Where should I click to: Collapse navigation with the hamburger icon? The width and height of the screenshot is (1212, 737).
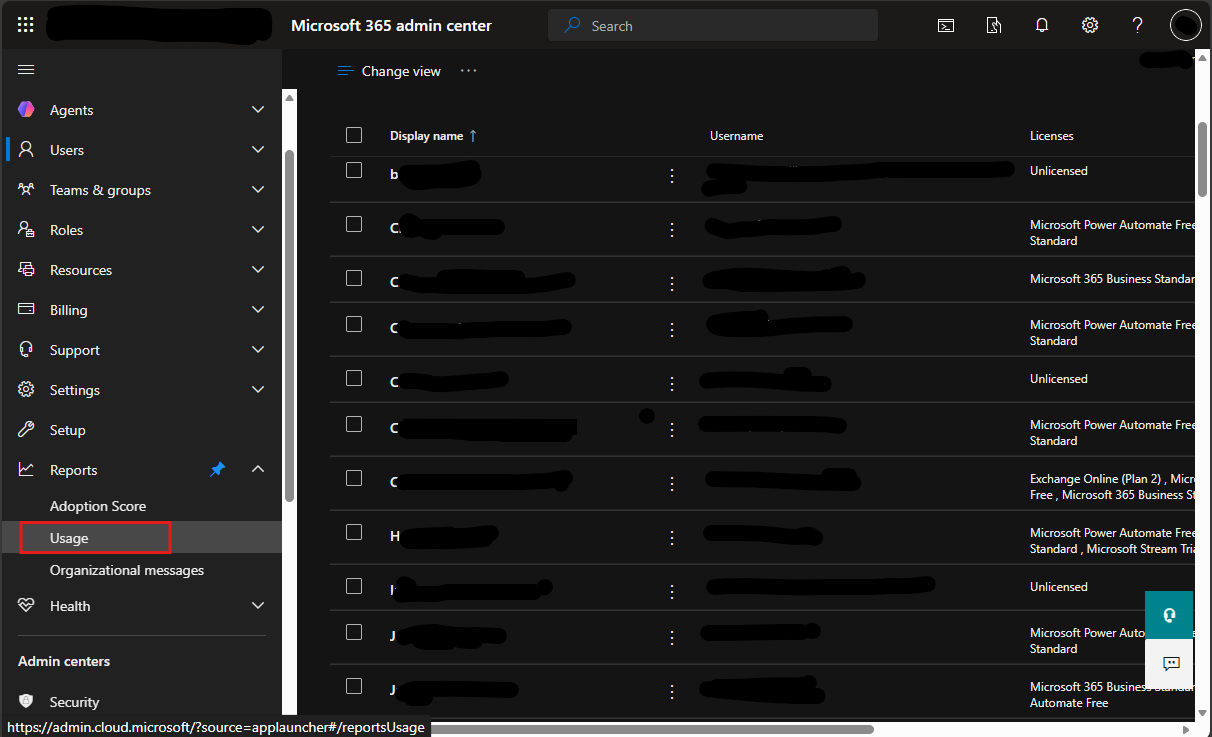coord(26,69)
